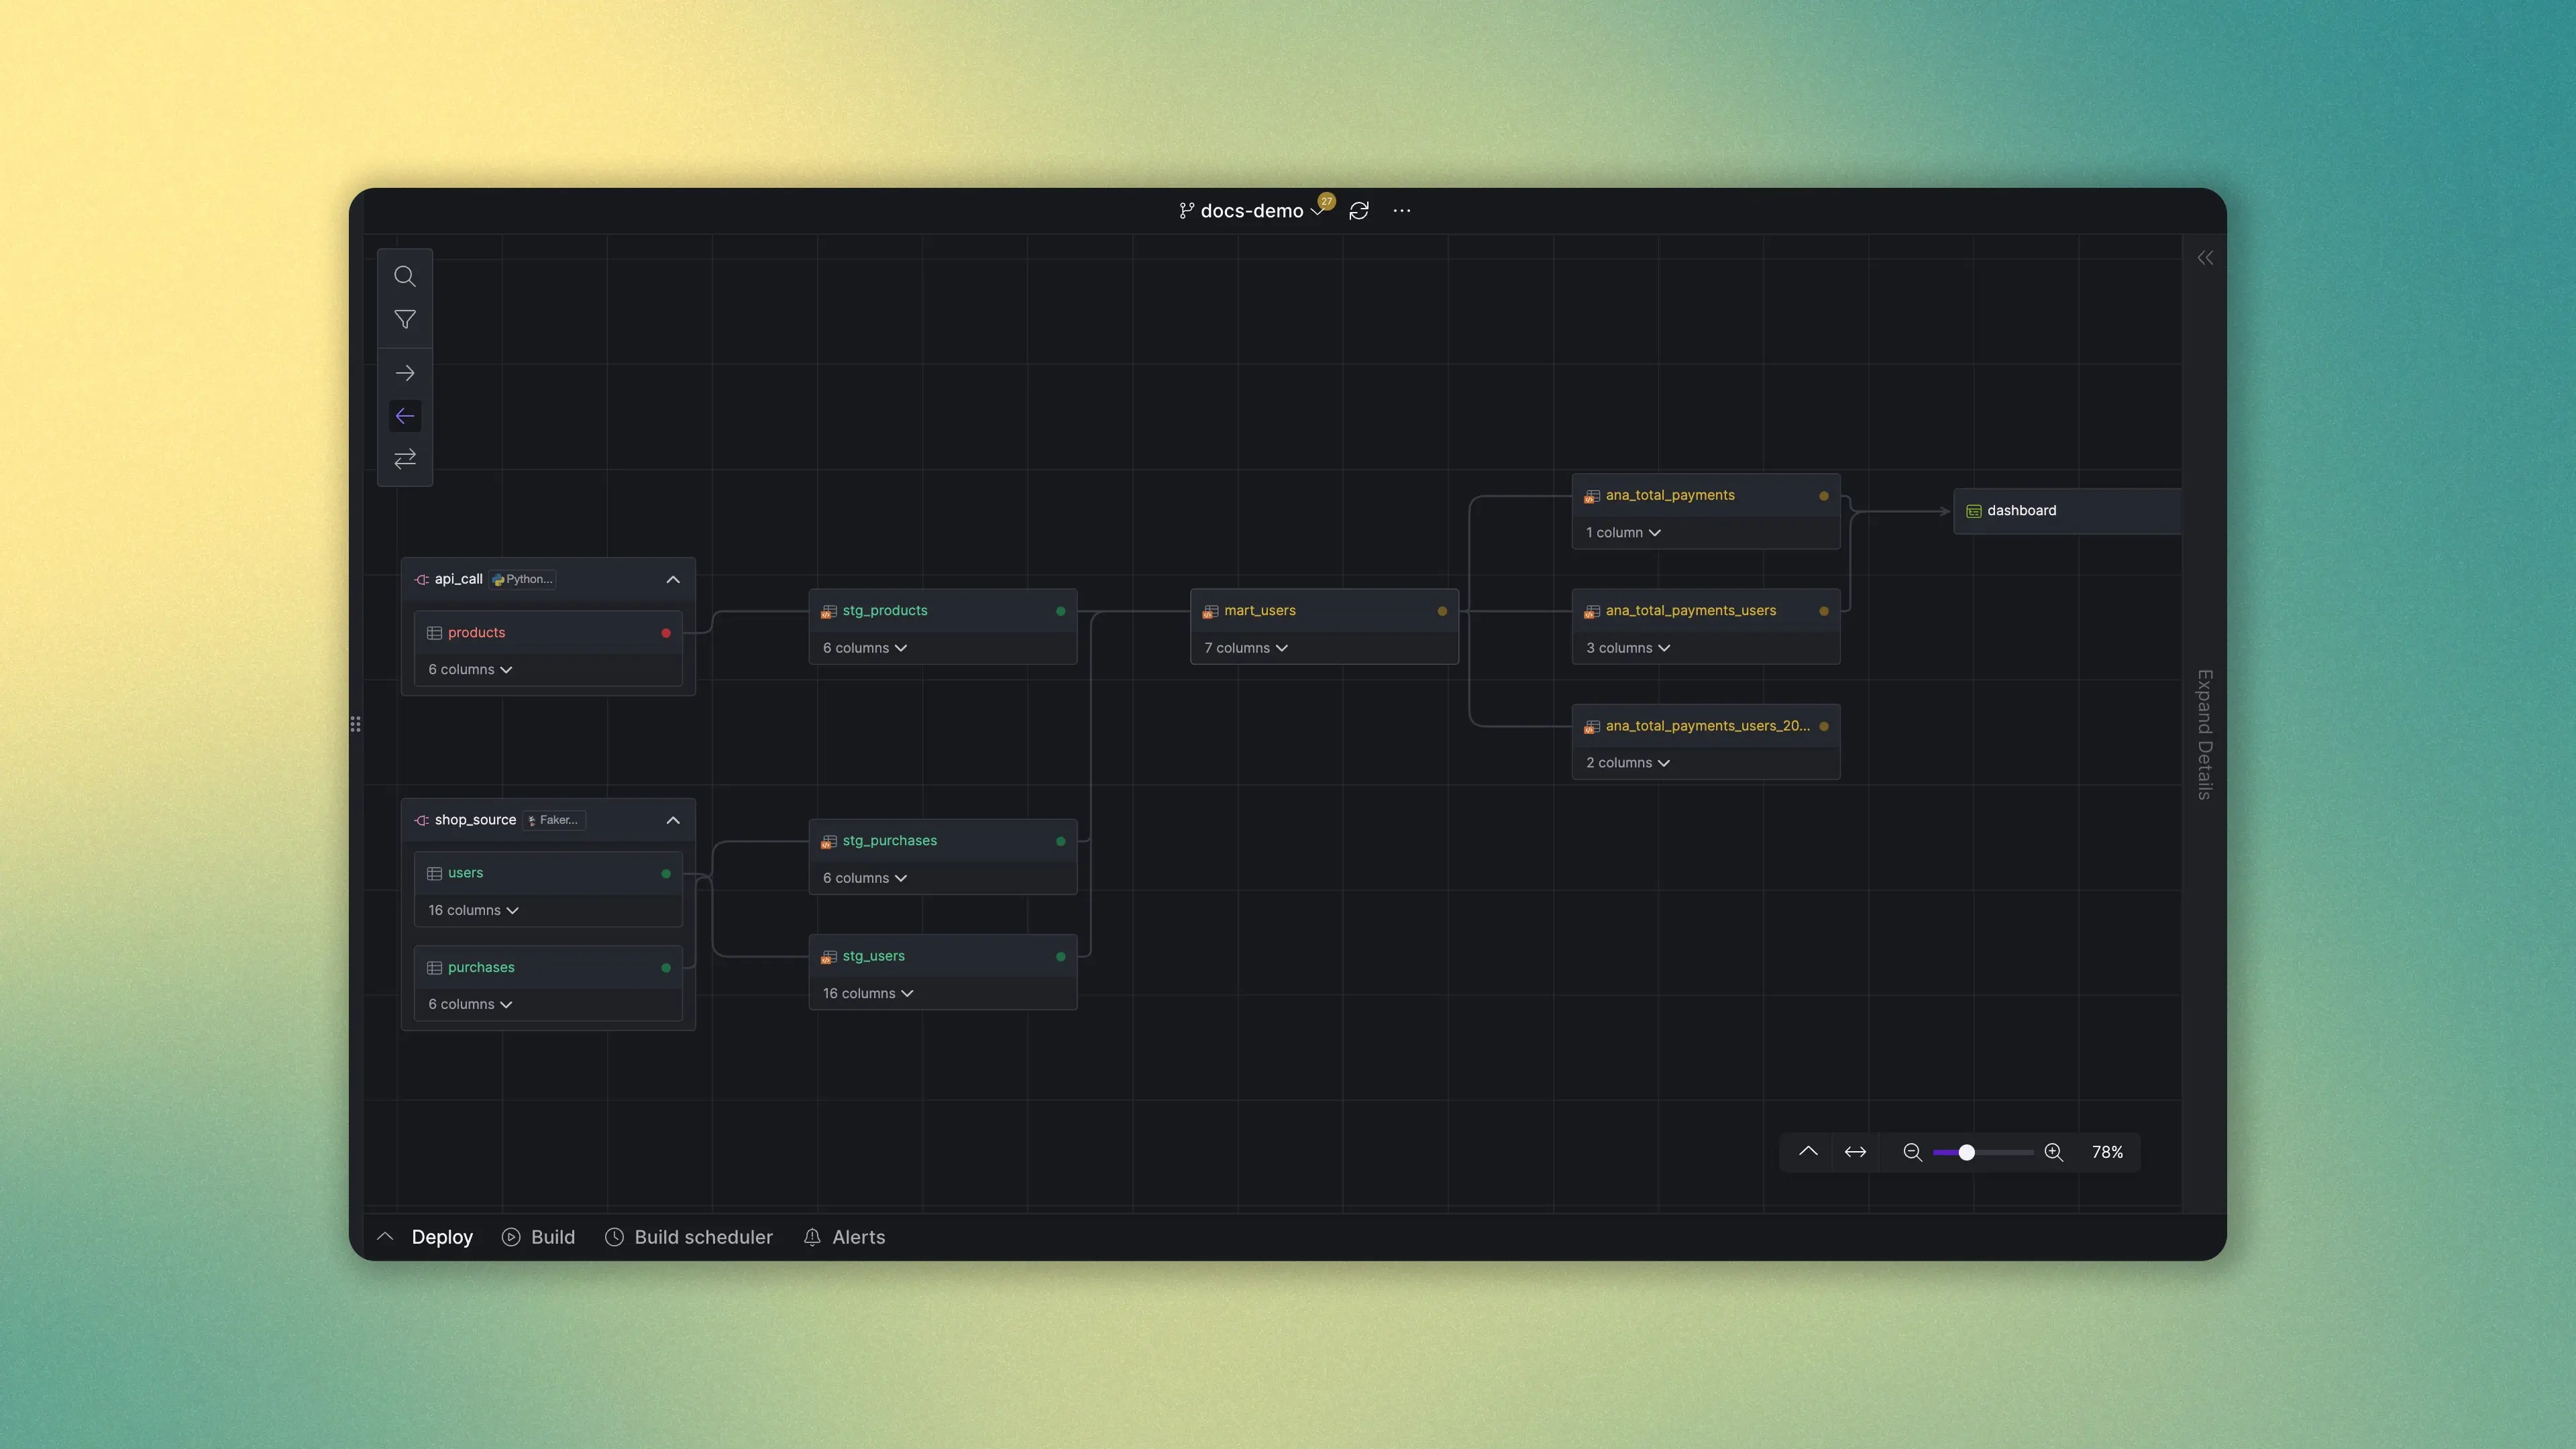Open the three-dots more options menu
Viewport: 2576px width, 1449px height.
click(1401, 211)
